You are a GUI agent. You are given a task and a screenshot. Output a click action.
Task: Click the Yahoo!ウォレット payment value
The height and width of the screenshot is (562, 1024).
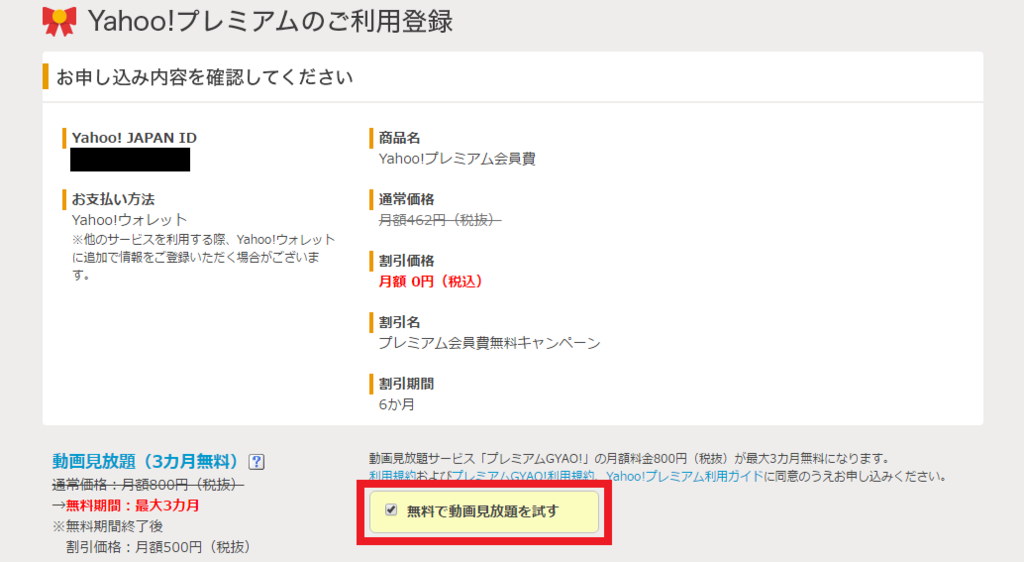point(129,220)
